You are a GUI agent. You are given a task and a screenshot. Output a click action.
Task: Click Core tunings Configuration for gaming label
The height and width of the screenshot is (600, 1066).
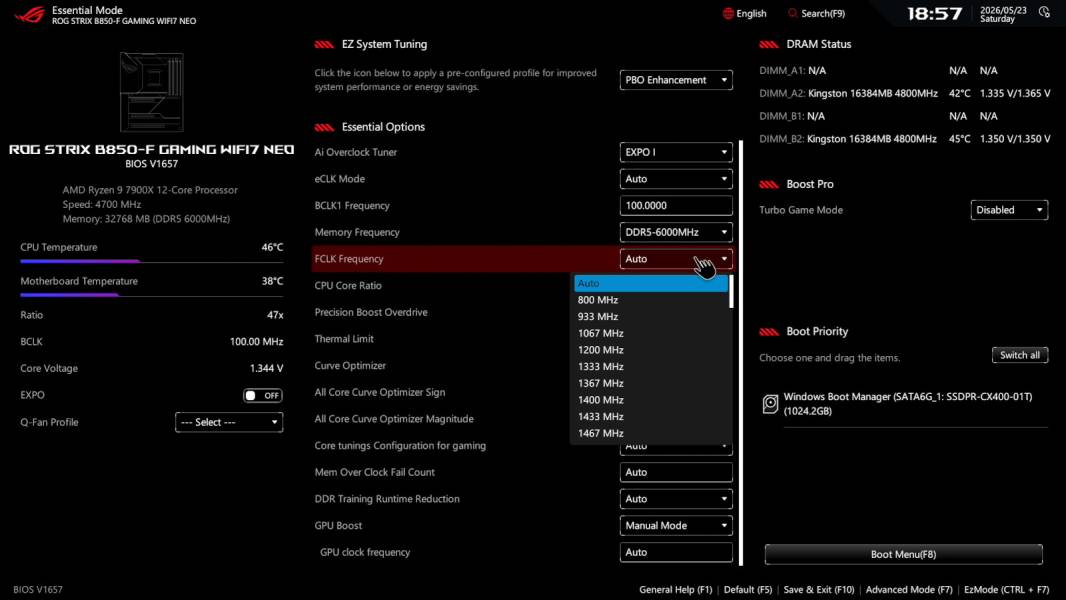click(400, 446)
